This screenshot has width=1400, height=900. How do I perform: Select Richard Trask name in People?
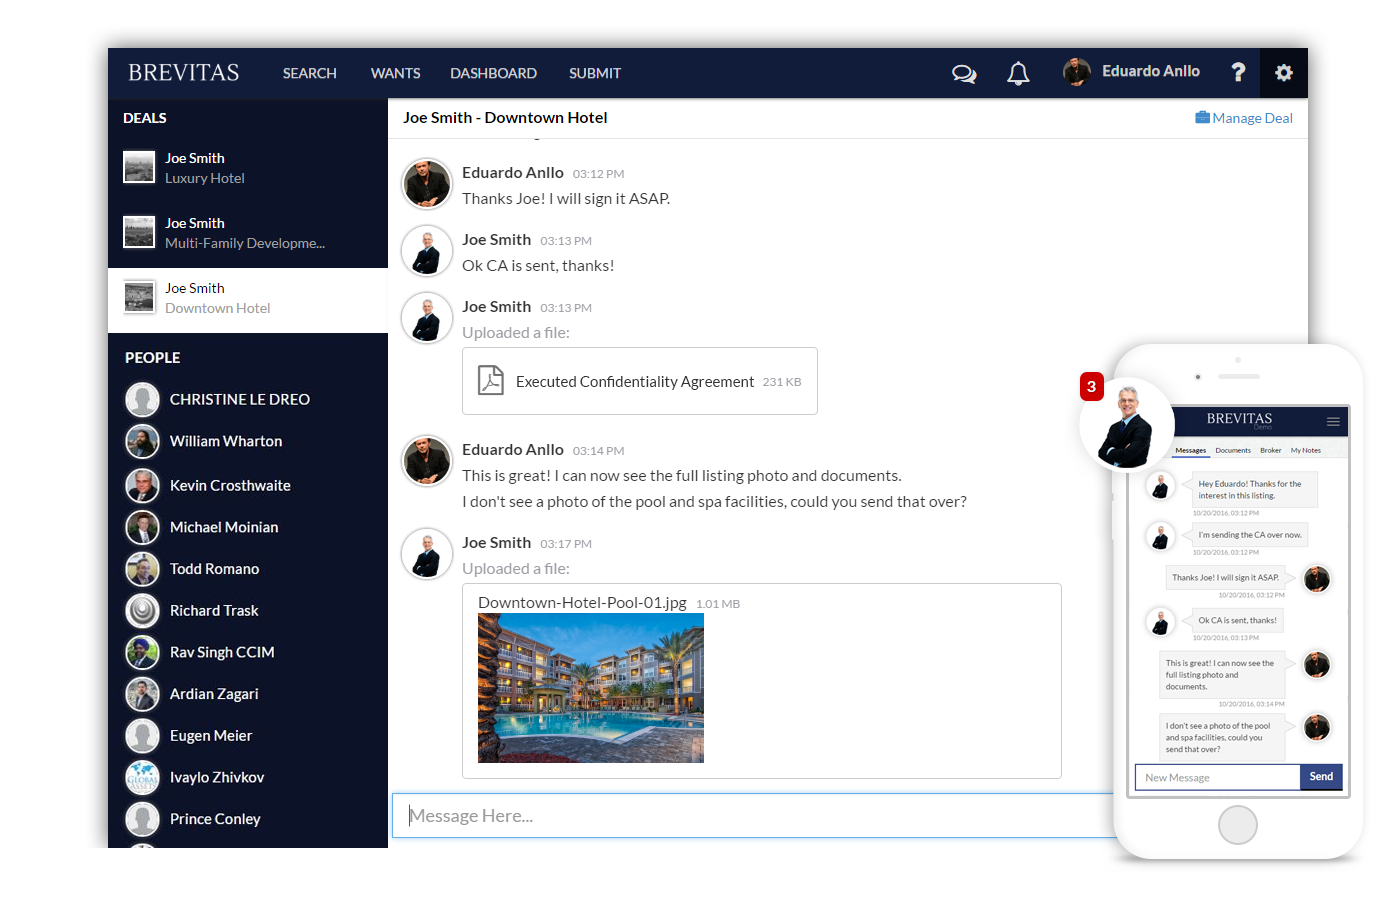[214, 610]
